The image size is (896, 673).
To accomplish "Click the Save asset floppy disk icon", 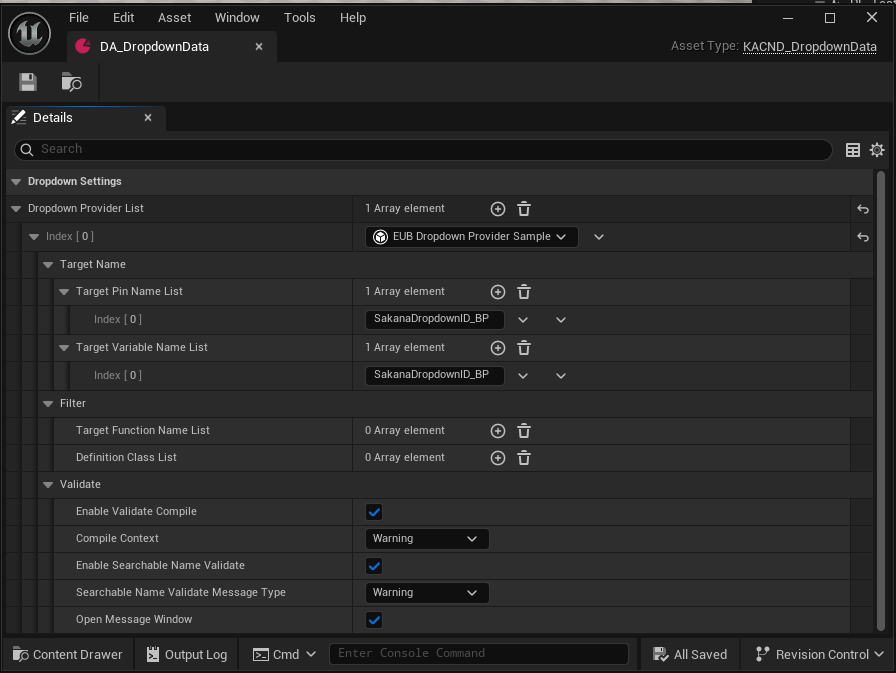I will 28,83.
